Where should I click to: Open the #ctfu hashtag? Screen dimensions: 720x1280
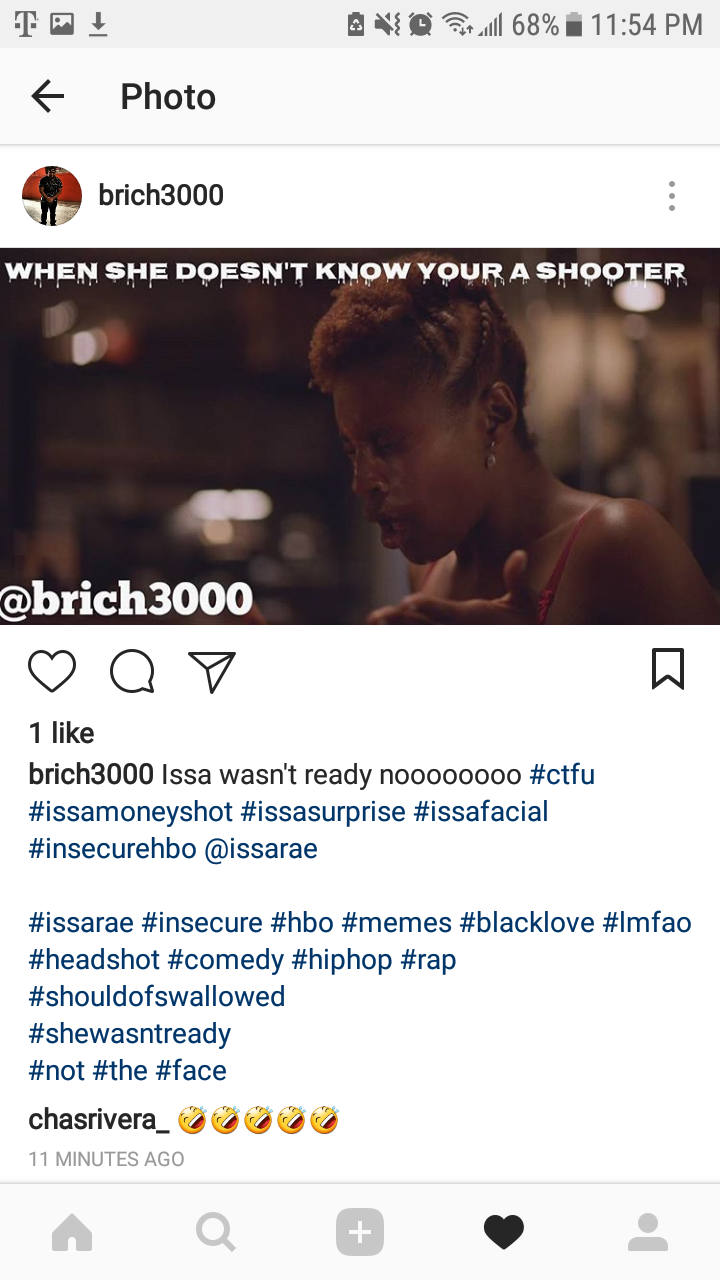tap(562, 775)
